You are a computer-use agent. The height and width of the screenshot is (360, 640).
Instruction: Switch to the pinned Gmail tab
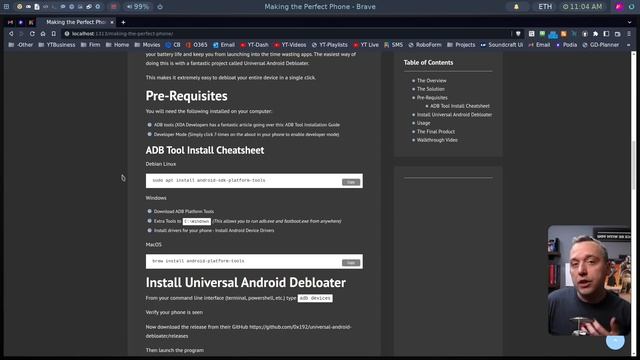[10, 22]
